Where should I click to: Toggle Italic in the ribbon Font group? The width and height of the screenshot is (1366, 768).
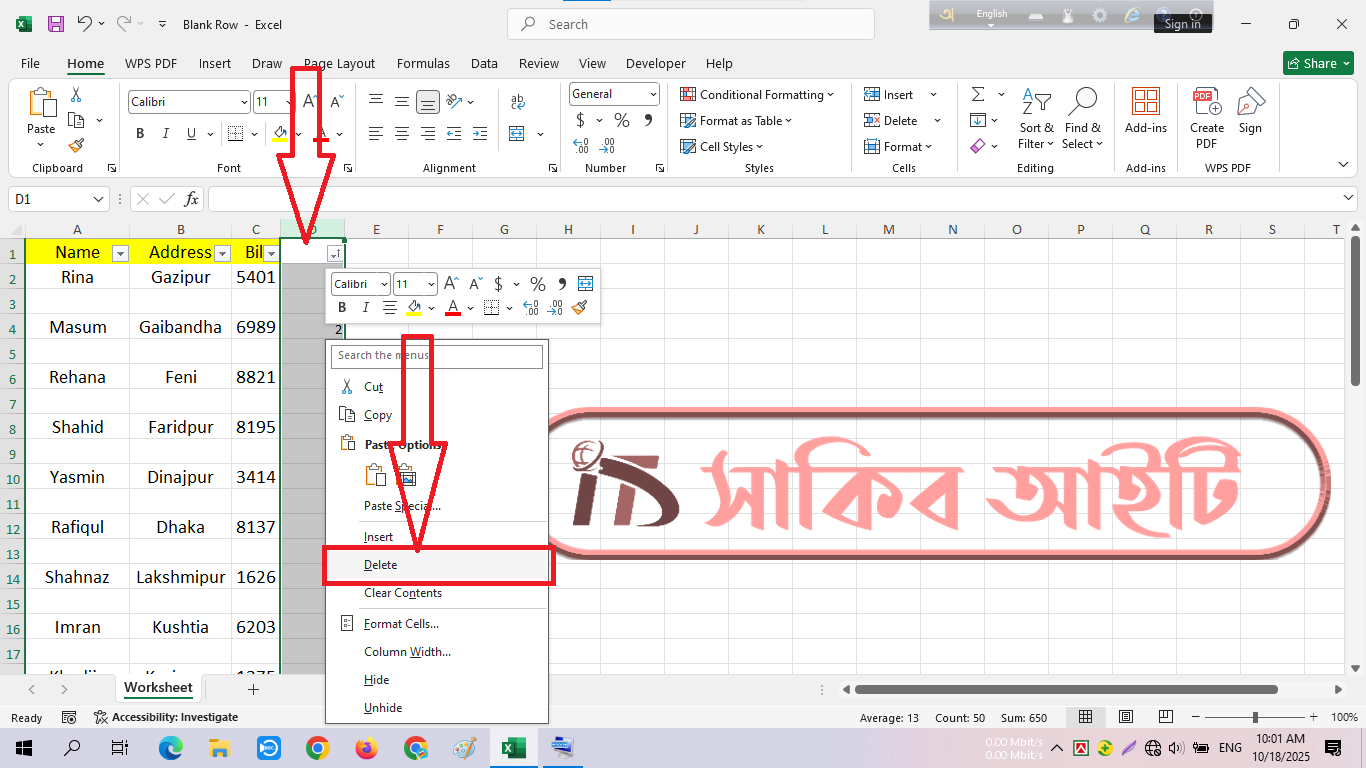[x=166, y=134]
